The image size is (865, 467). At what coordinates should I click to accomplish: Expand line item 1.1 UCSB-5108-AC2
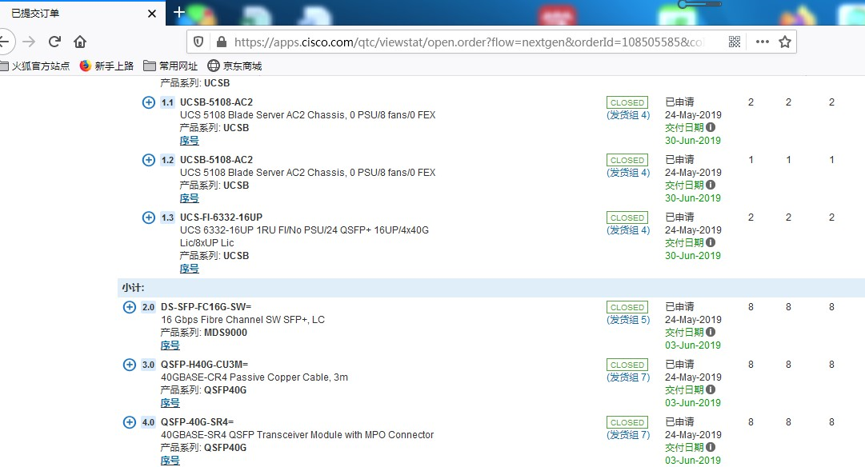148,103
